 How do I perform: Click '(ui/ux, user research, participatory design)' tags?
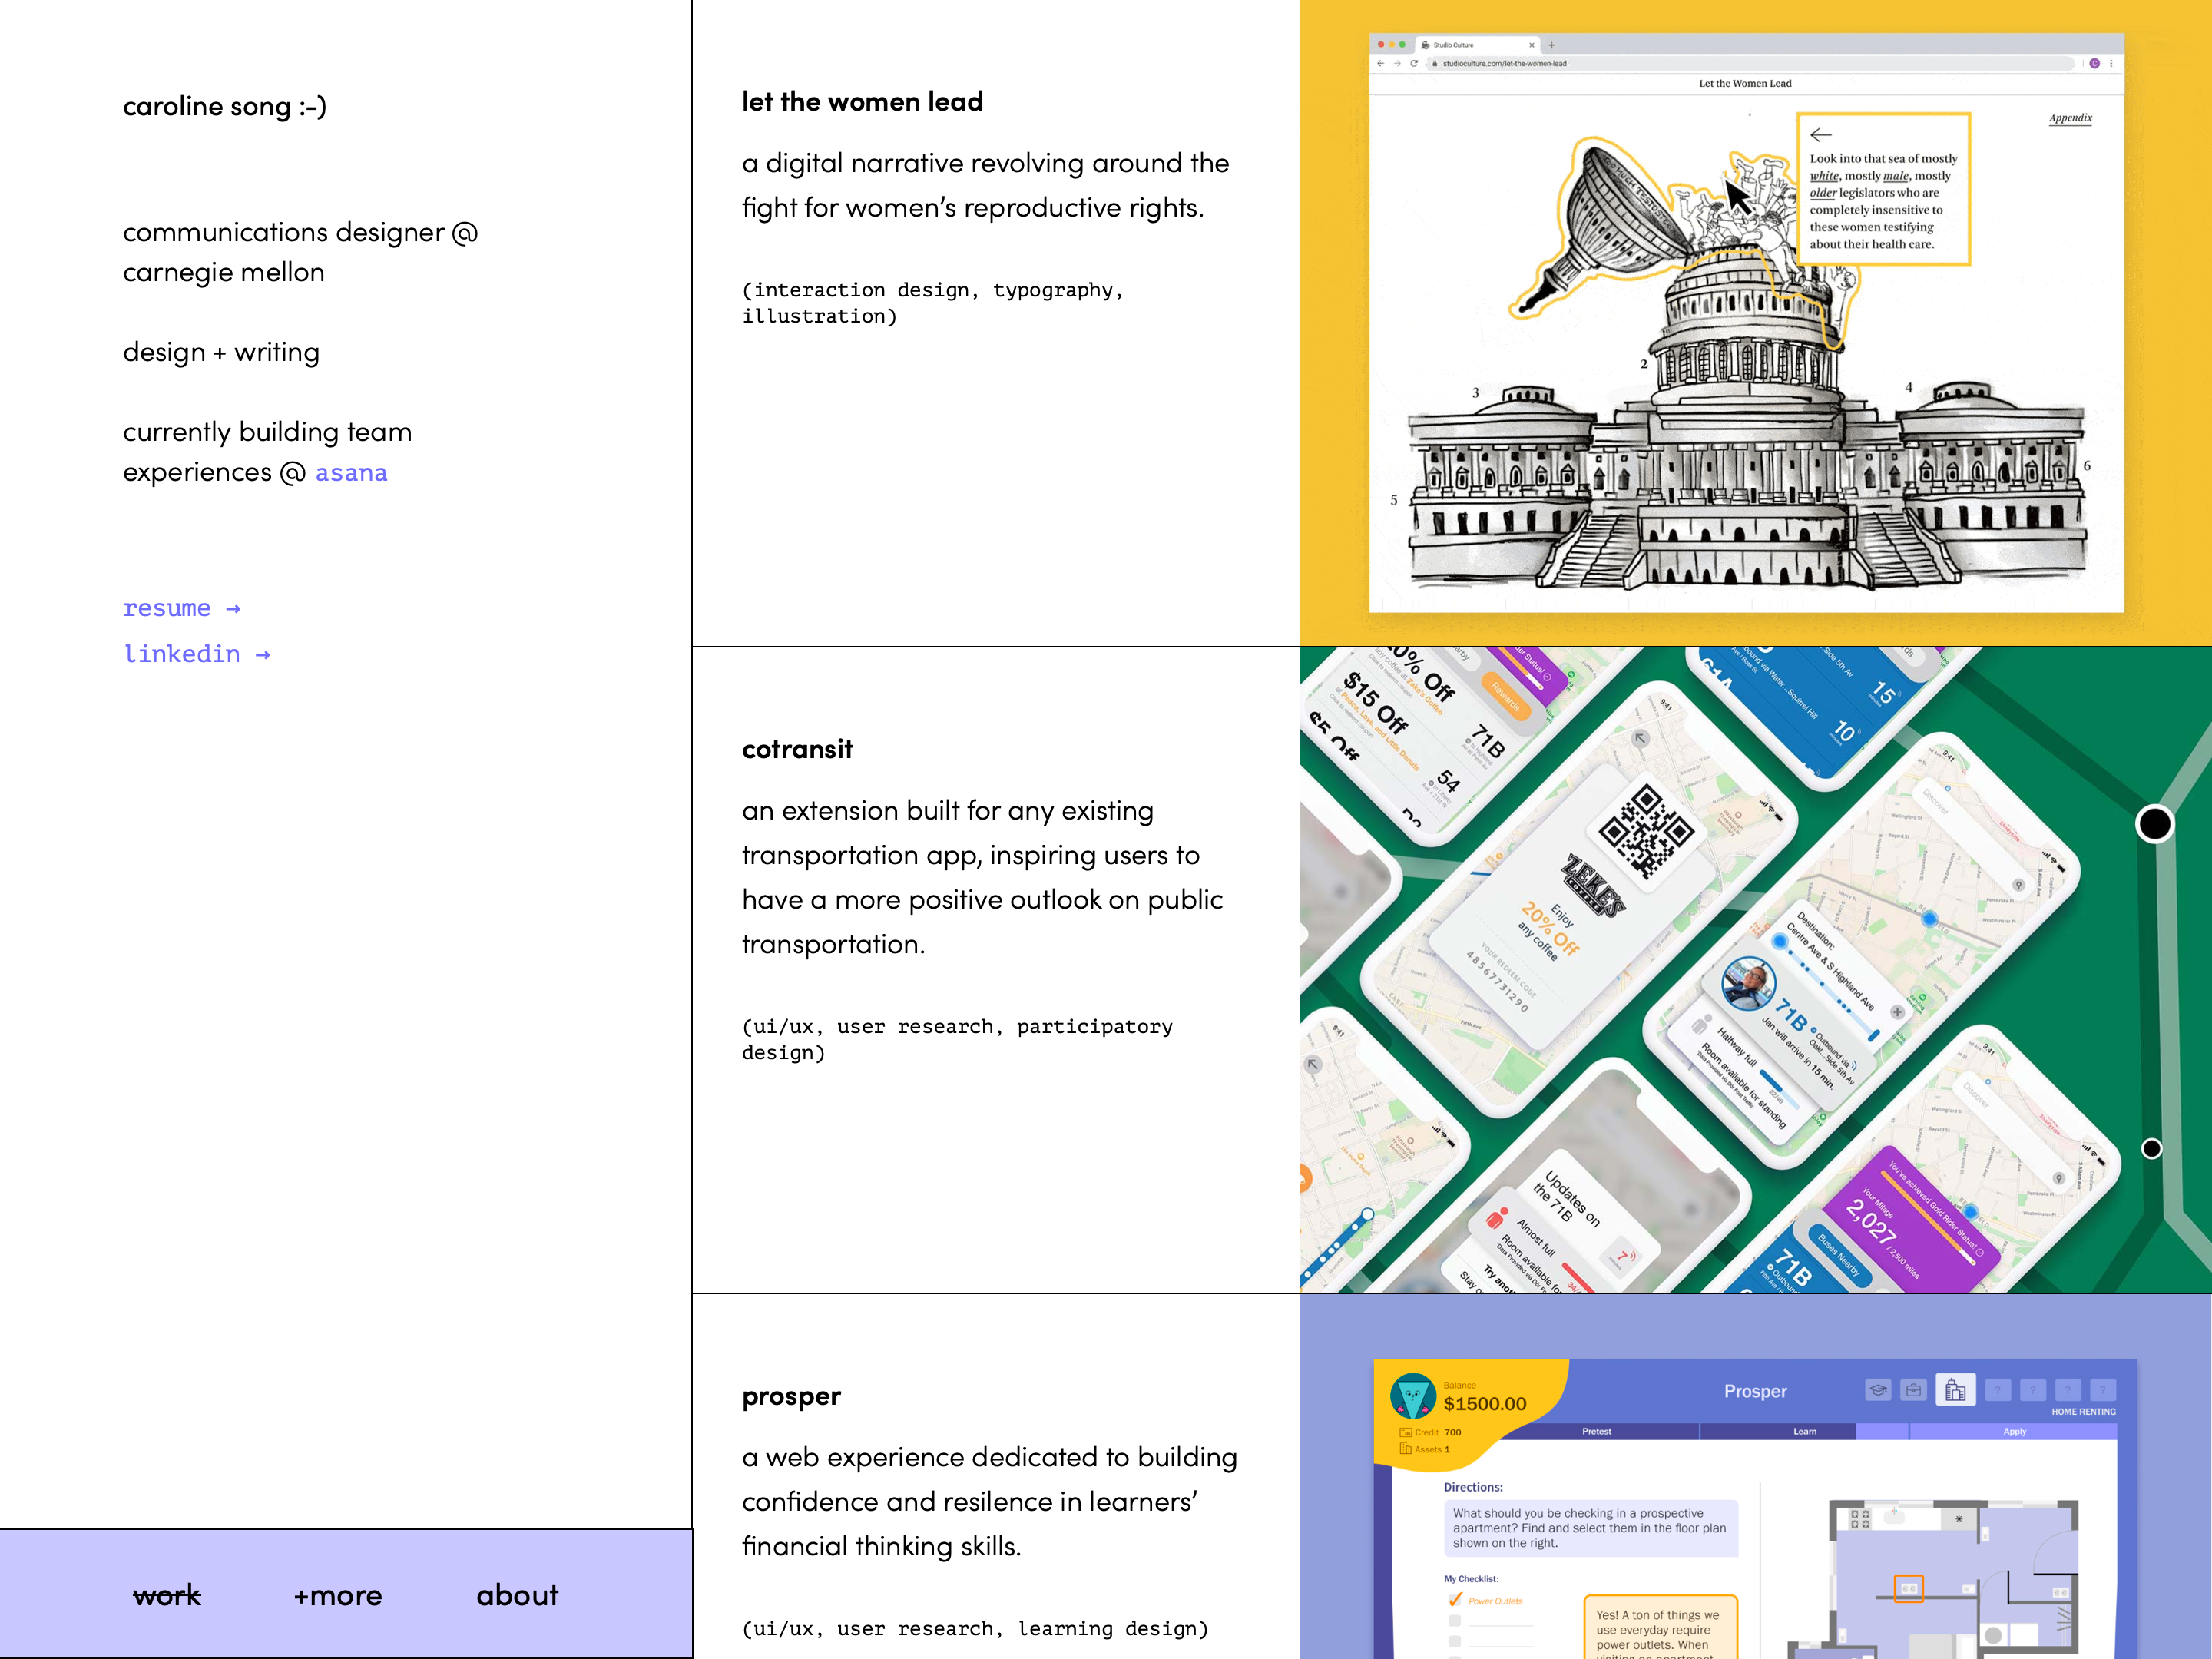tap(957, 1039)
